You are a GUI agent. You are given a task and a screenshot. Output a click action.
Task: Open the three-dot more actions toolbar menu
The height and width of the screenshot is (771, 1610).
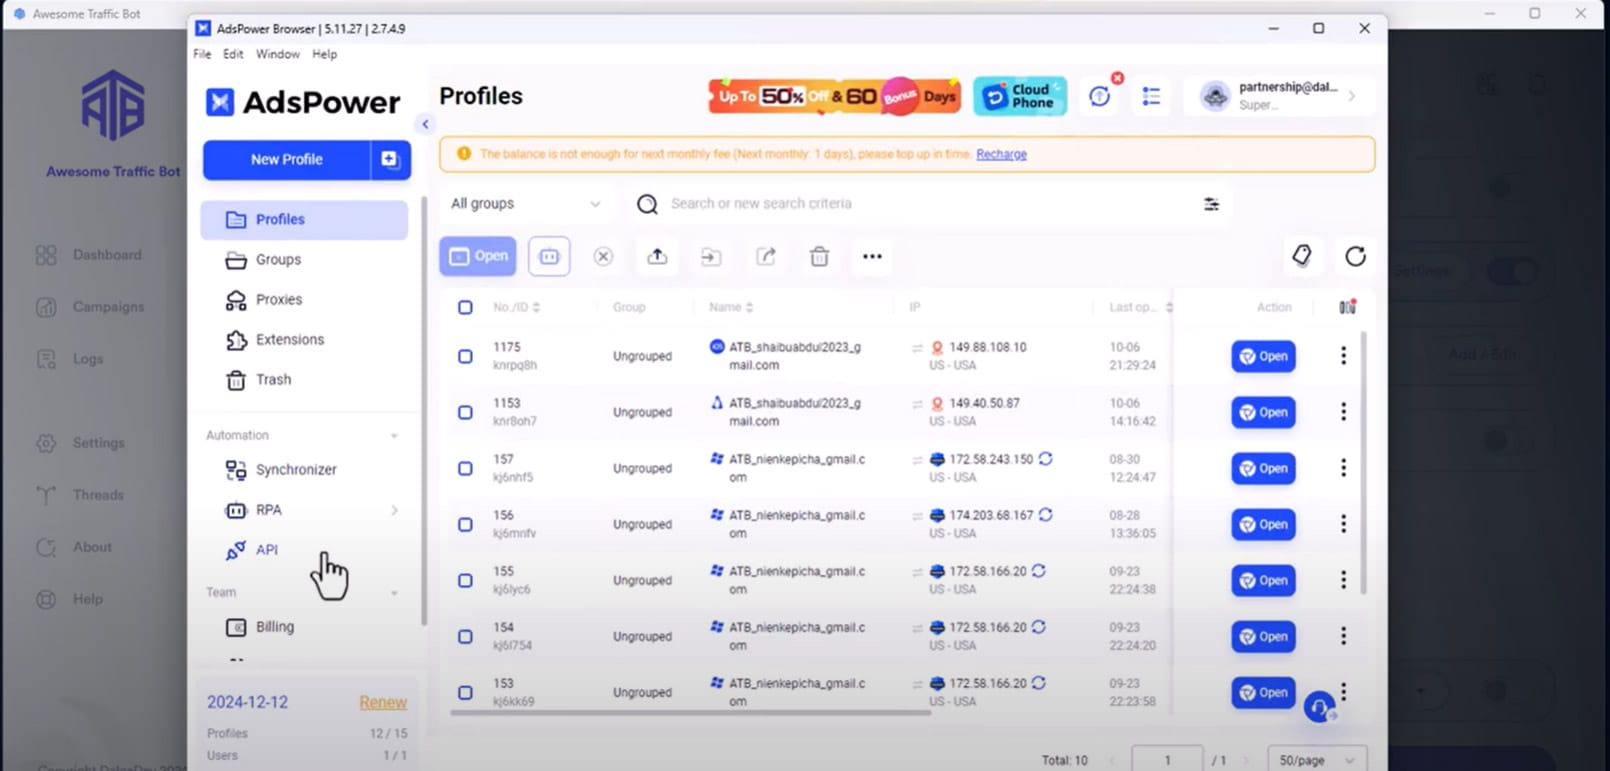872,256
